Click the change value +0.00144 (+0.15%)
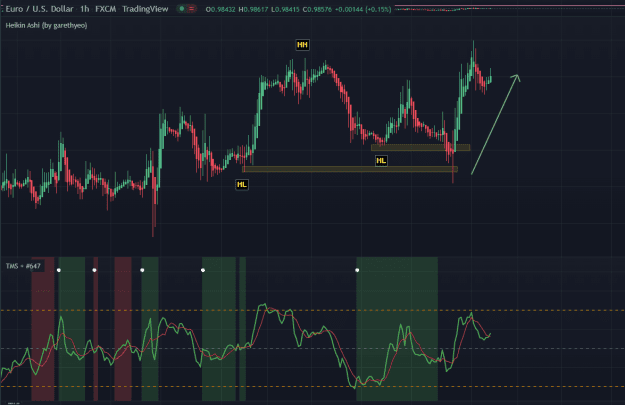The width and height of the screenshot is (625, 405). coord(363,9)
